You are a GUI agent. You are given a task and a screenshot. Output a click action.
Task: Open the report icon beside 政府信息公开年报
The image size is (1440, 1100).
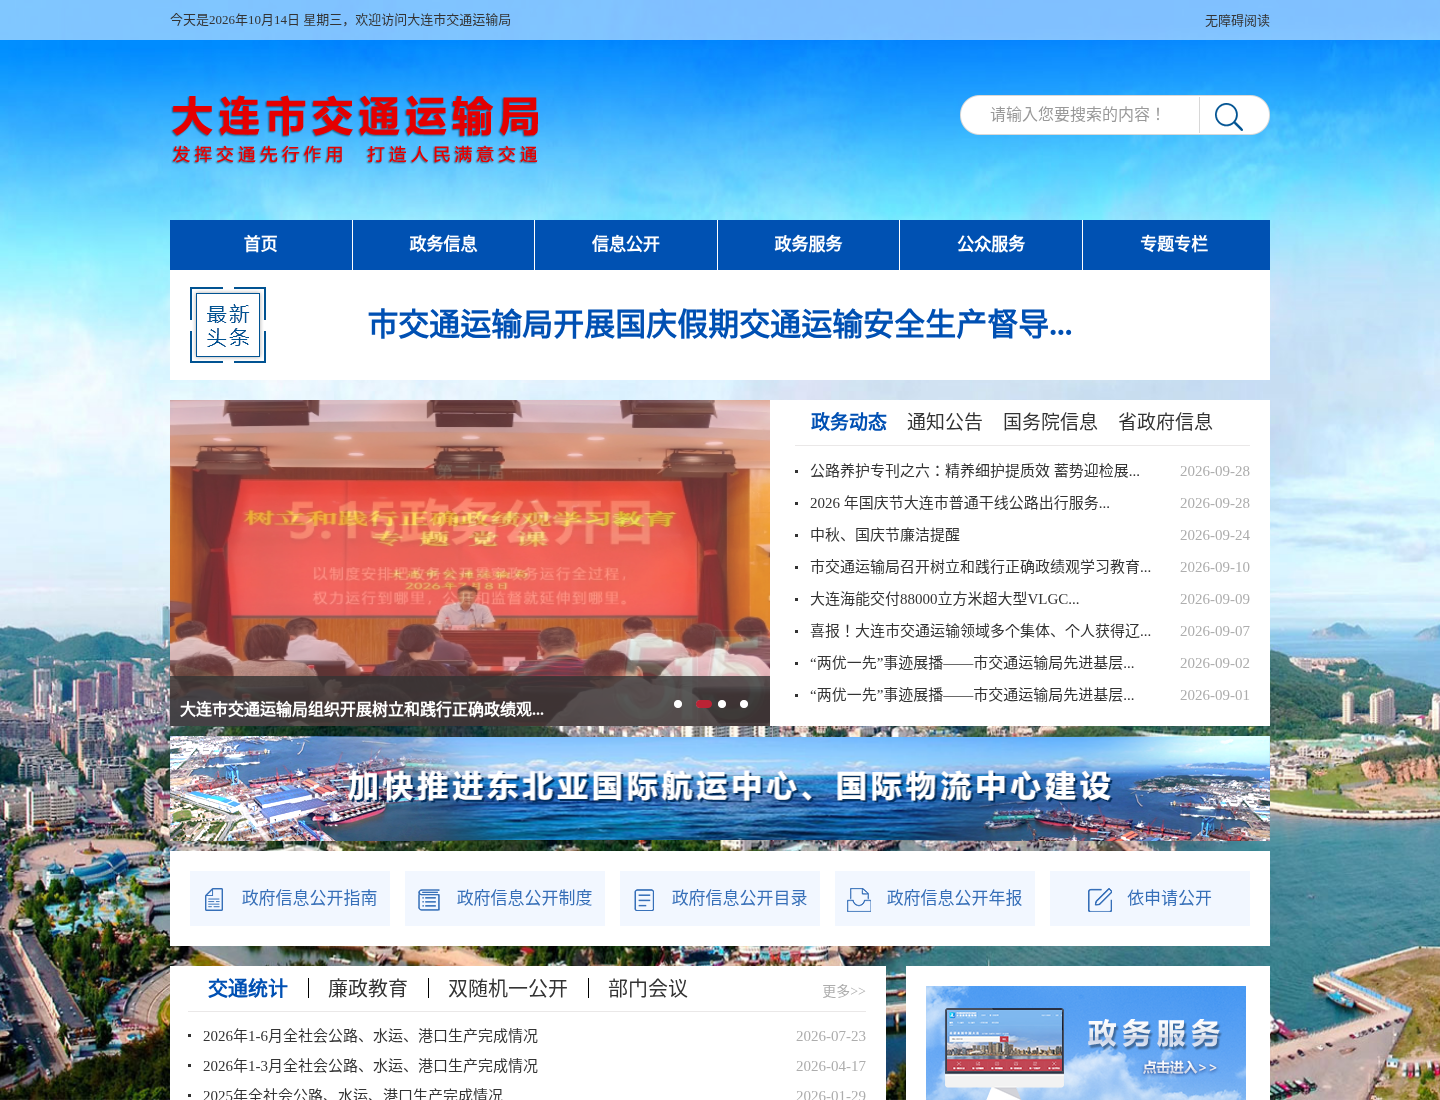click(859, 900)
